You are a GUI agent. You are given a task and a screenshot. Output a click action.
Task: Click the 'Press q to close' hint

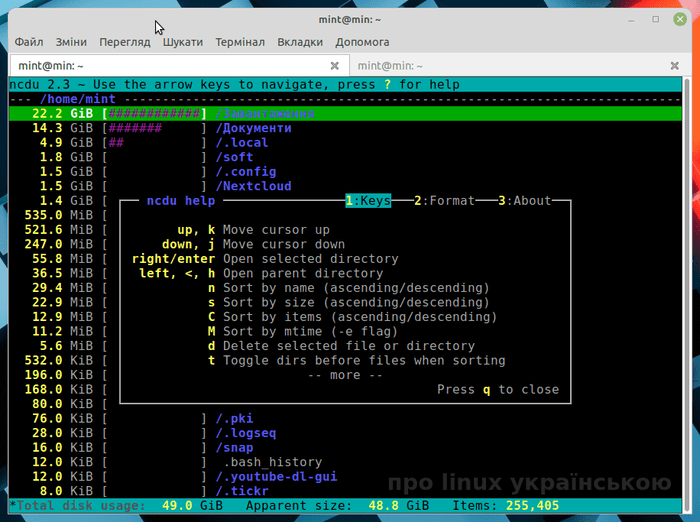[x=498, y=389]
